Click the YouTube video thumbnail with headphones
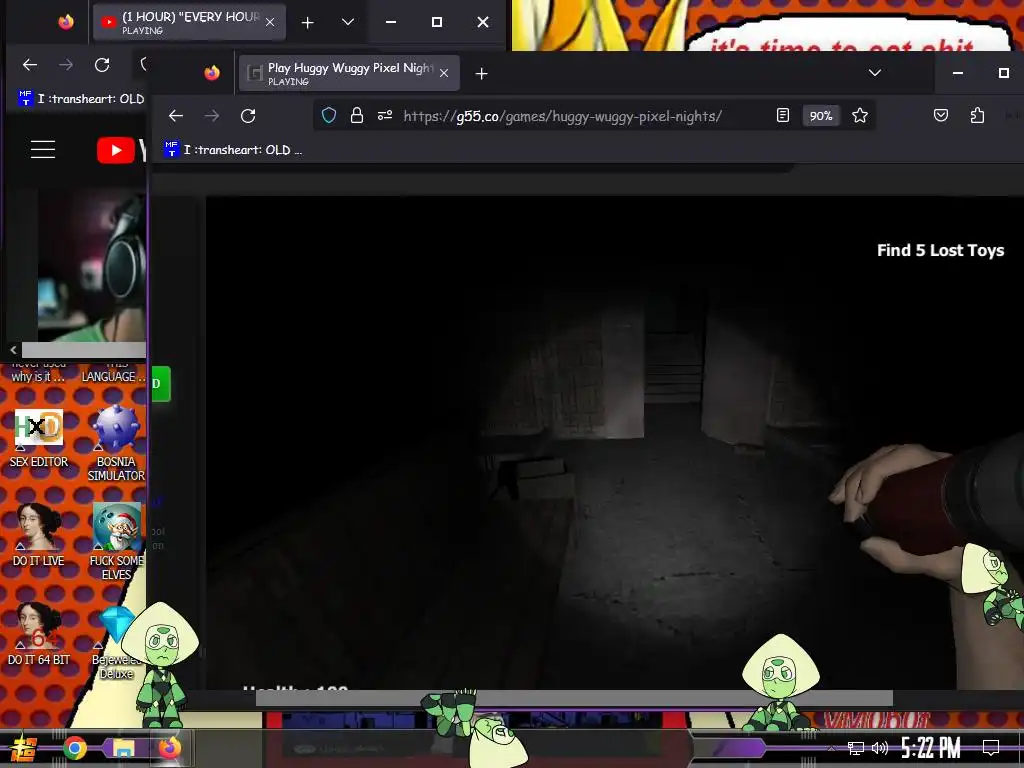The width and height of the screenshot is (1024, 768). click(91, 264)
